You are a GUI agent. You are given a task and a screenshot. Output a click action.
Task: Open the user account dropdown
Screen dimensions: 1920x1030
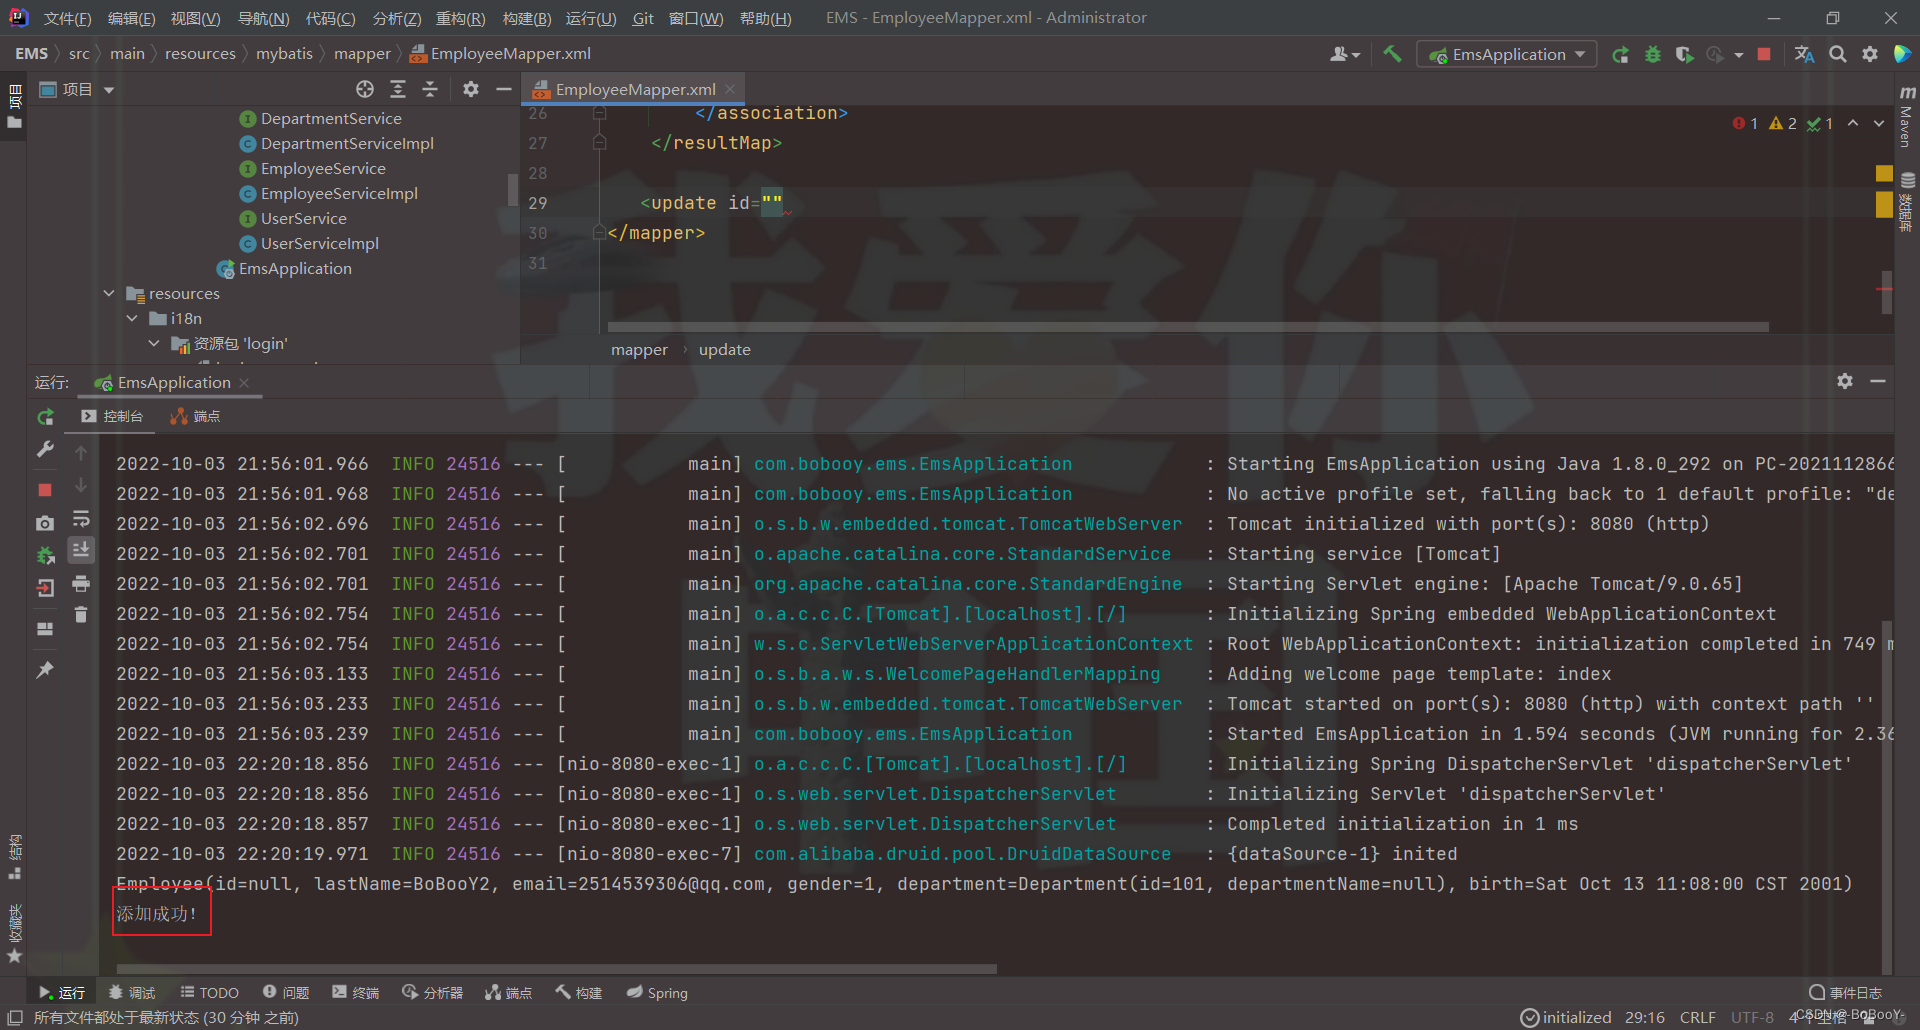tap(1345, 54)
